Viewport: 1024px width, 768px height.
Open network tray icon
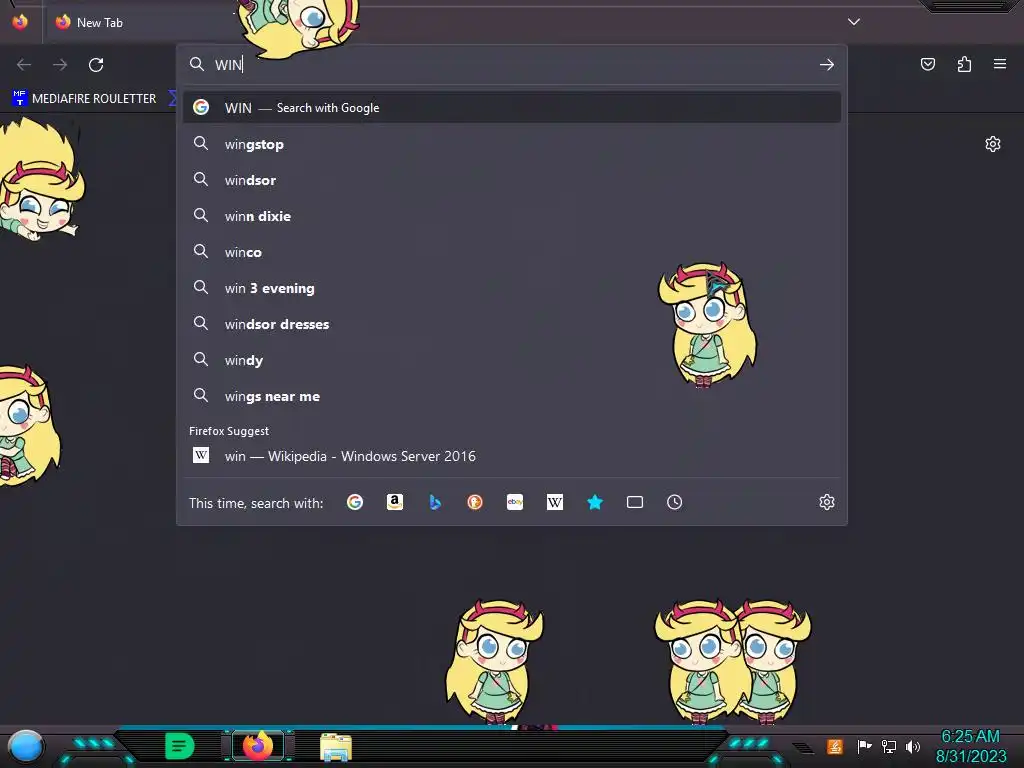[x=889, y=746]
